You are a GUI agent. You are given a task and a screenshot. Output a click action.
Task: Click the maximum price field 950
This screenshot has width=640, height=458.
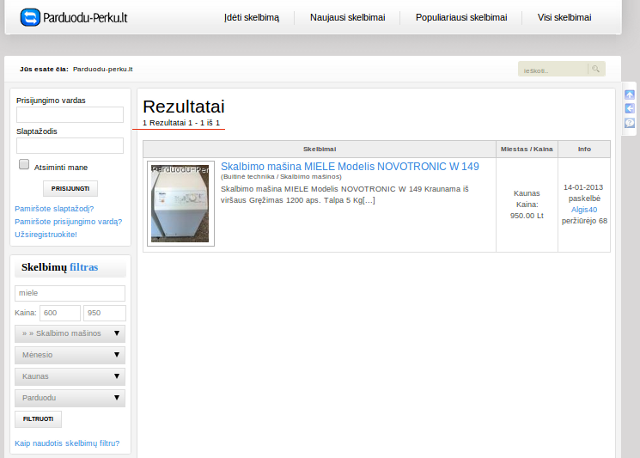click(104, 313)
